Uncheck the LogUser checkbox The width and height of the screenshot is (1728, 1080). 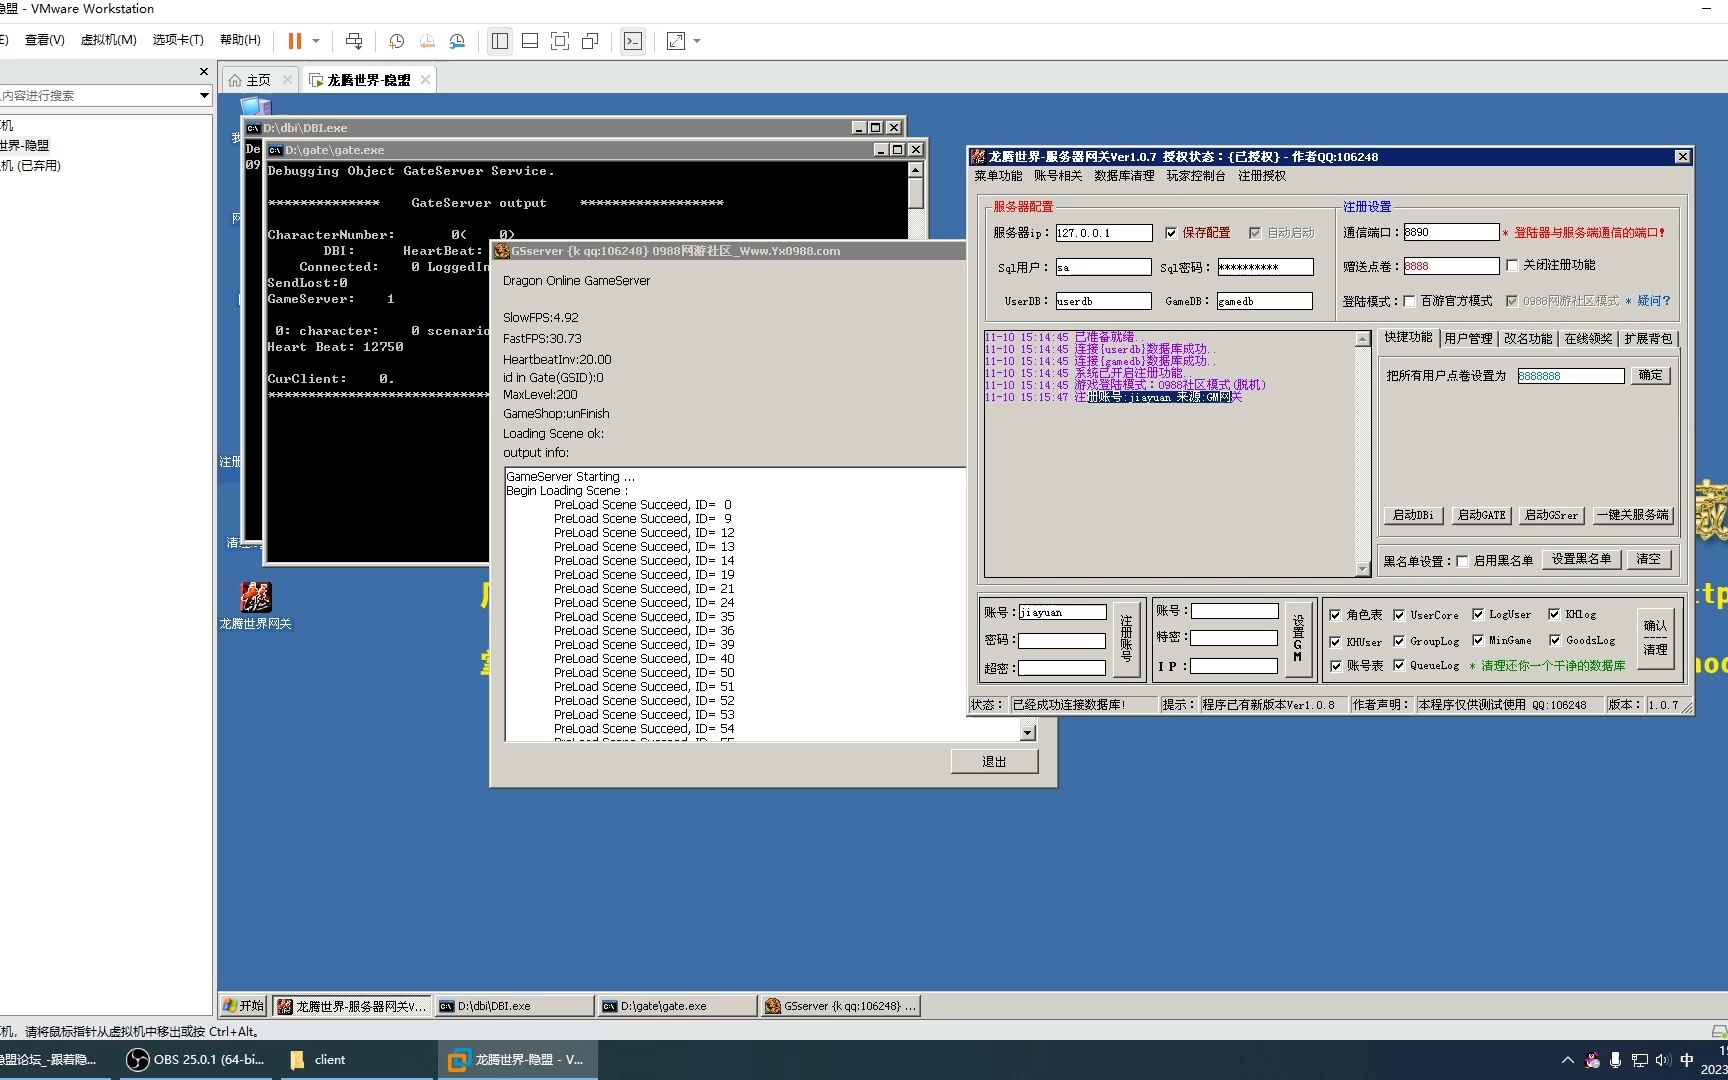coord(1478,614)
